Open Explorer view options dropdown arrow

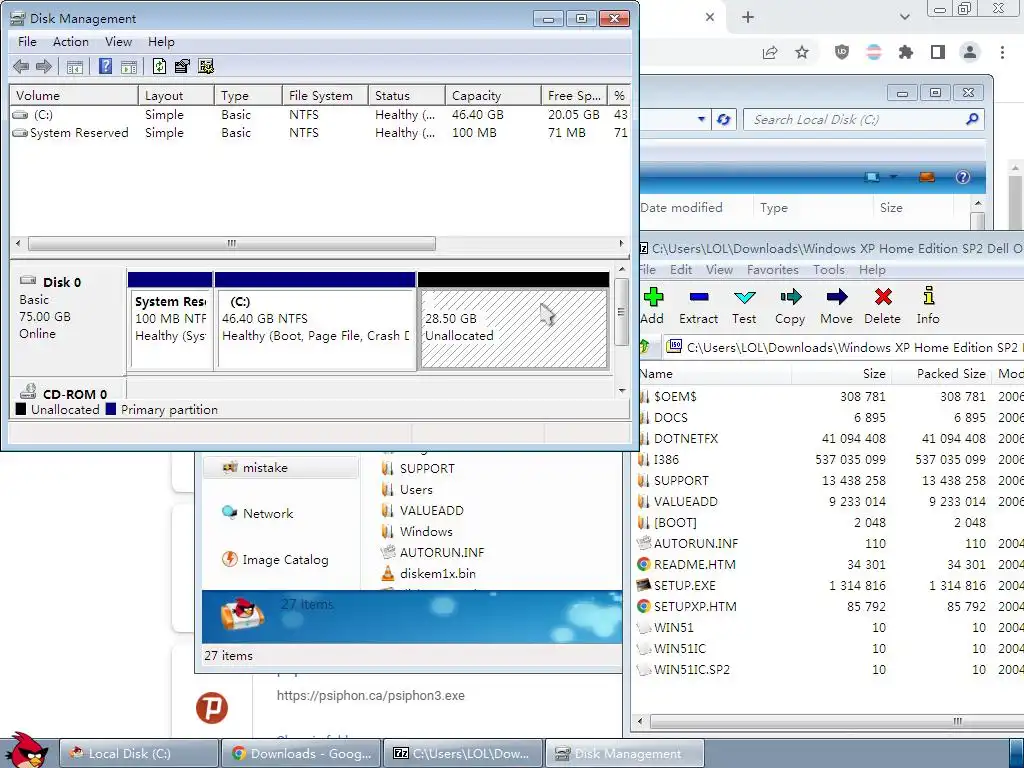click(893, 177)
